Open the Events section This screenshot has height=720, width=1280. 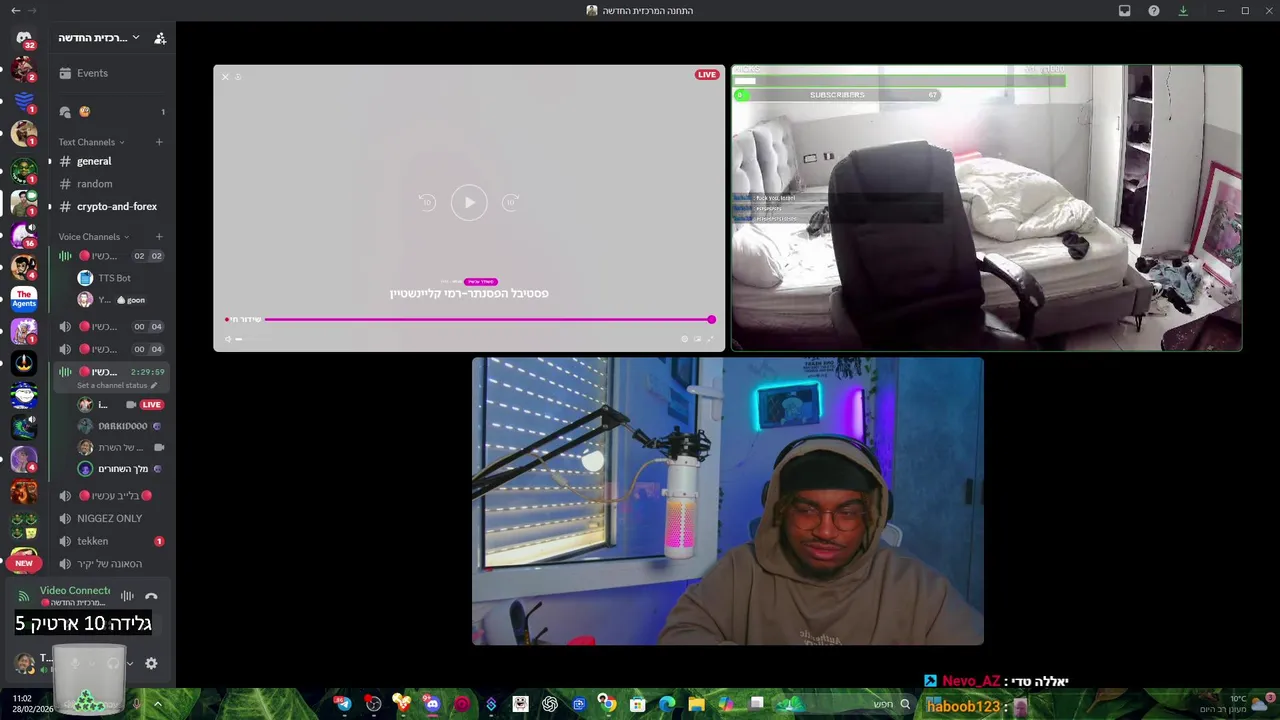coord(112,73)
